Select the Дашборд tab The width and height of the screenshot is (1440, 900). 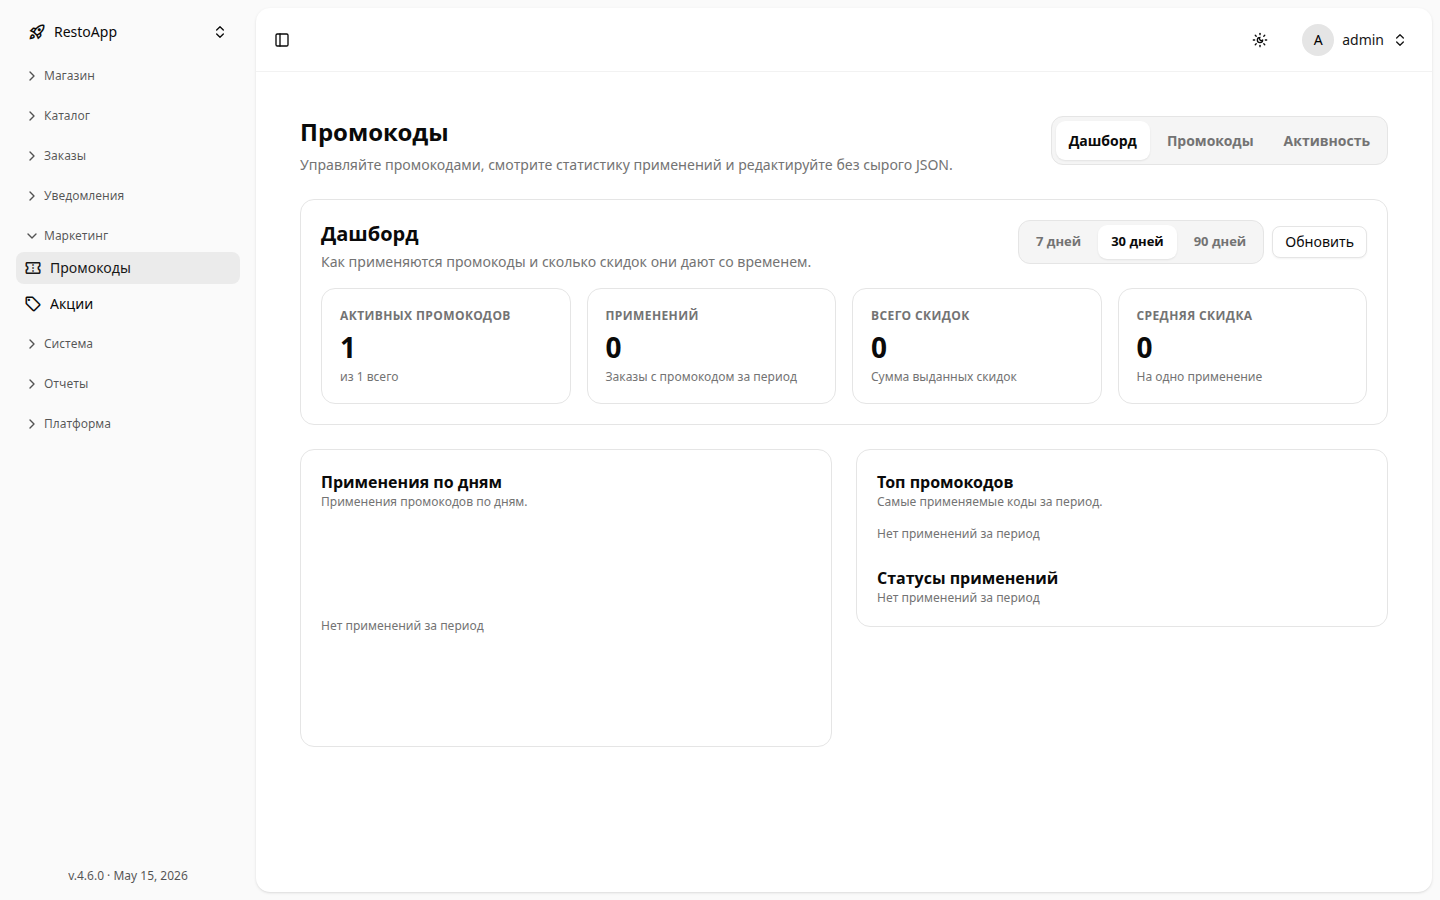coord(1103,141)
